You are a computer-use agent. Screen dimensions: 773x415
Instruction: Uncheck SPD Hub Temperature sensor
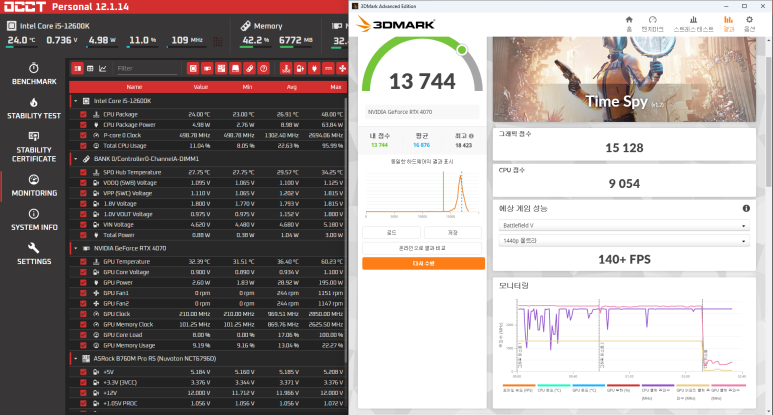pyautogui.click(x=83, y=173)
